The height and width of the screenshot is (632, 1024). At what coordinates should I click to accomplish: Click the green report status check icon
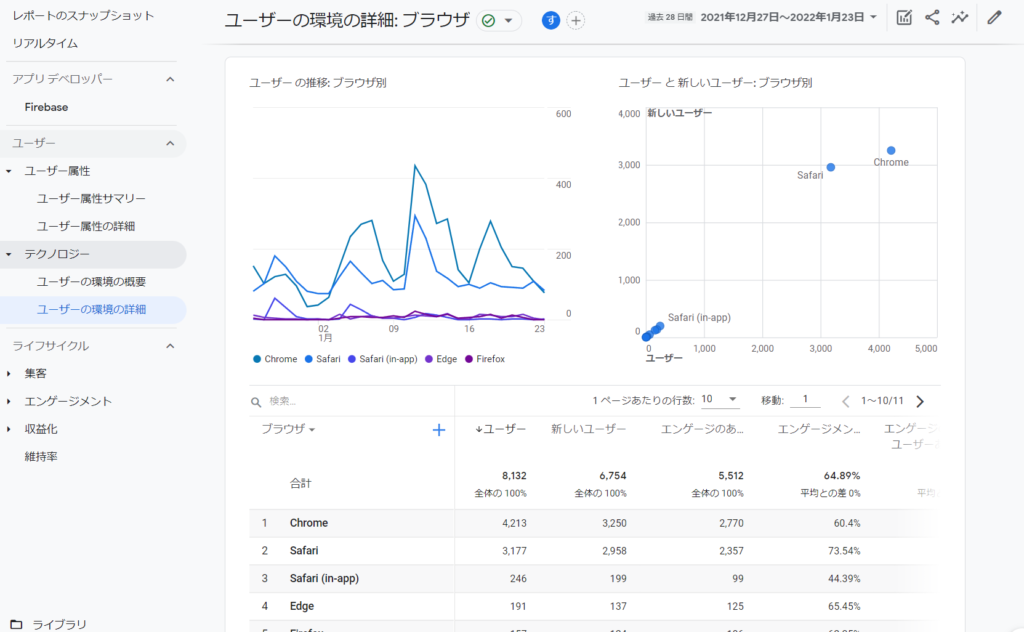[488, 21]
